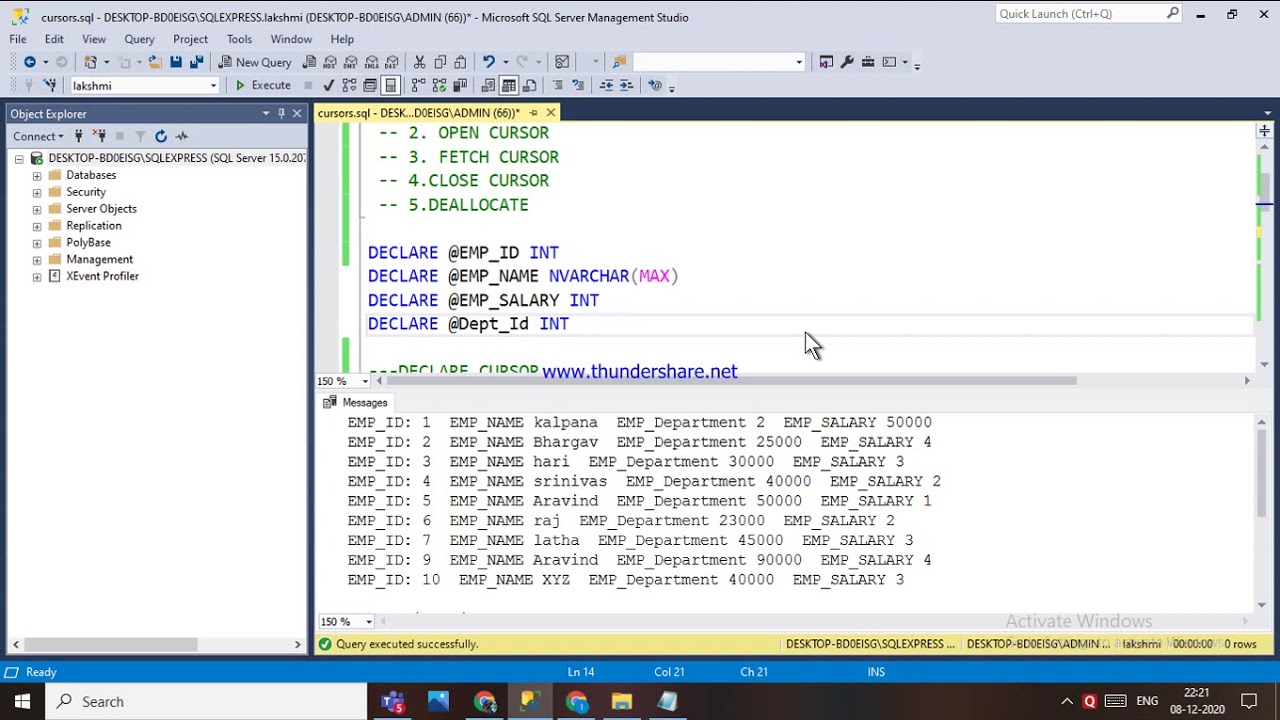The image size is (1280, 720).
Task: Open the Edit menu
Action: tap(54, 39)
